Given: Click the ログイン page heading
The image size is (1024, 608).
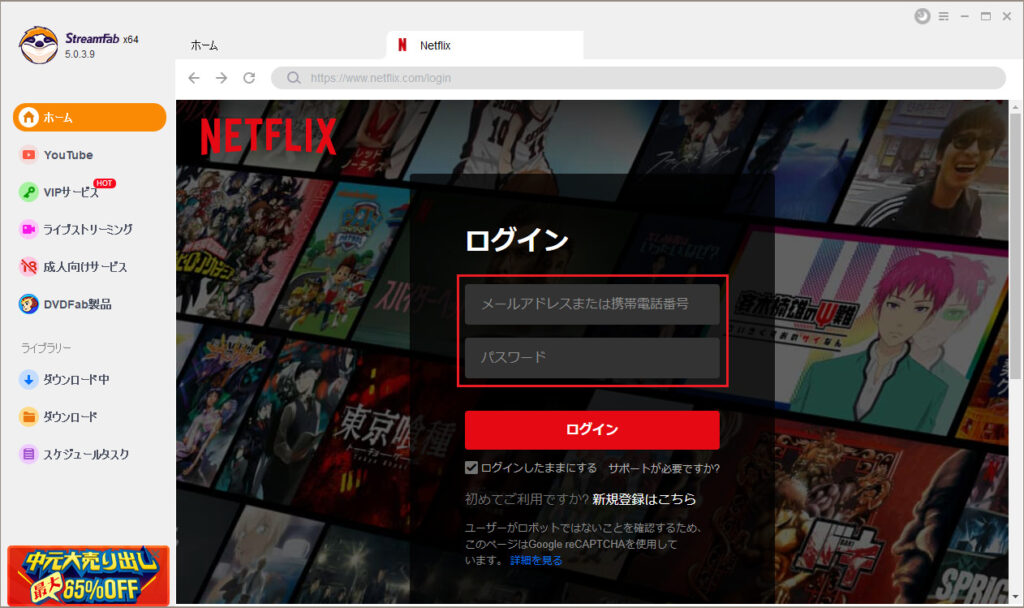Looking at the screenshot, I should point(517,240).
